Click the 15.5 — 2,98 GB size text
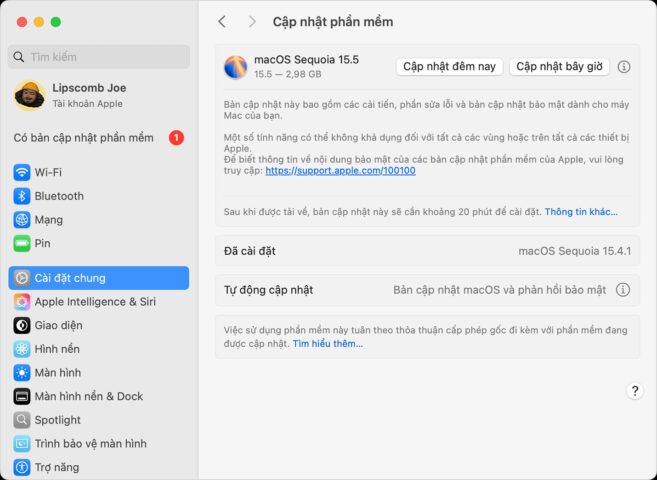 pyautogui.click(x=287, y=74)
